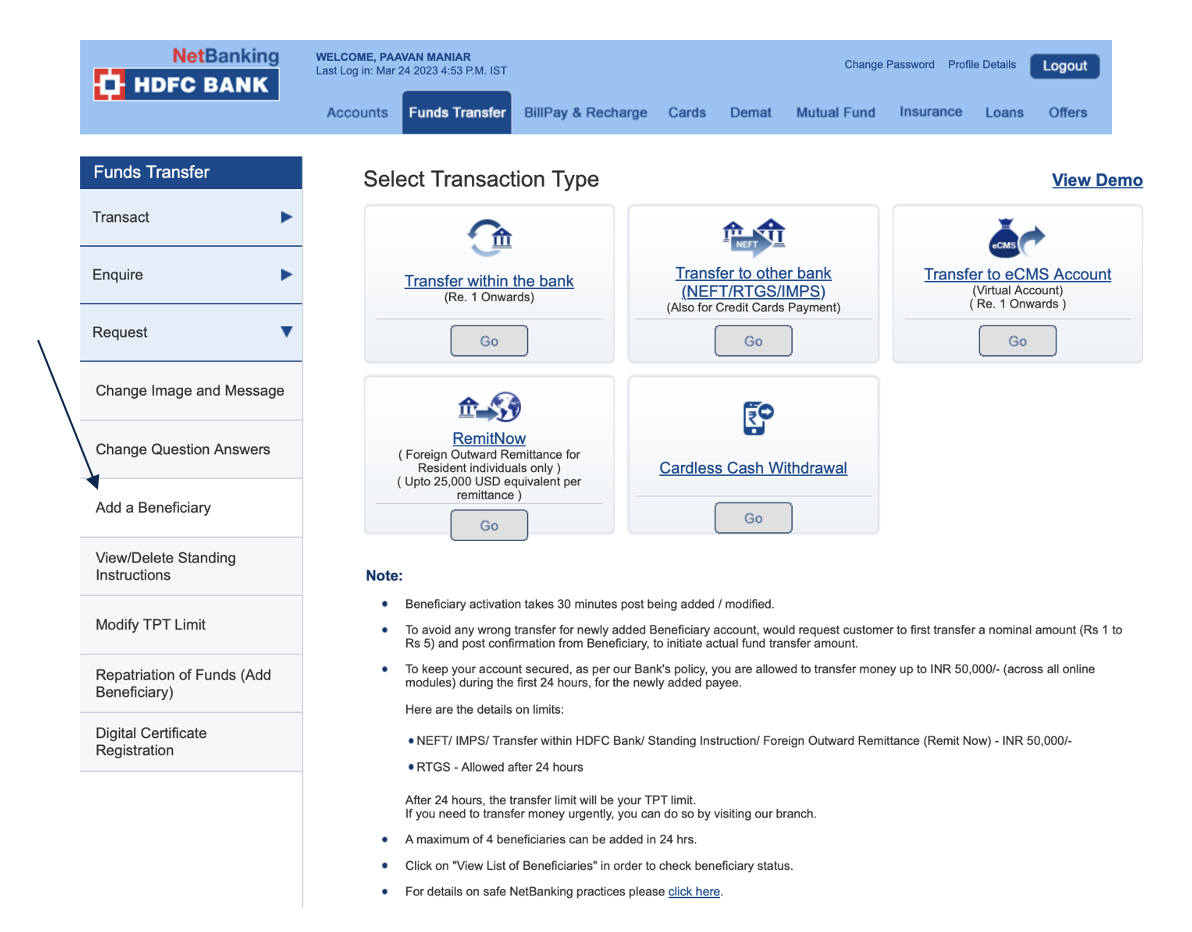Click the Transfer within the bank icon

[489, 238]
